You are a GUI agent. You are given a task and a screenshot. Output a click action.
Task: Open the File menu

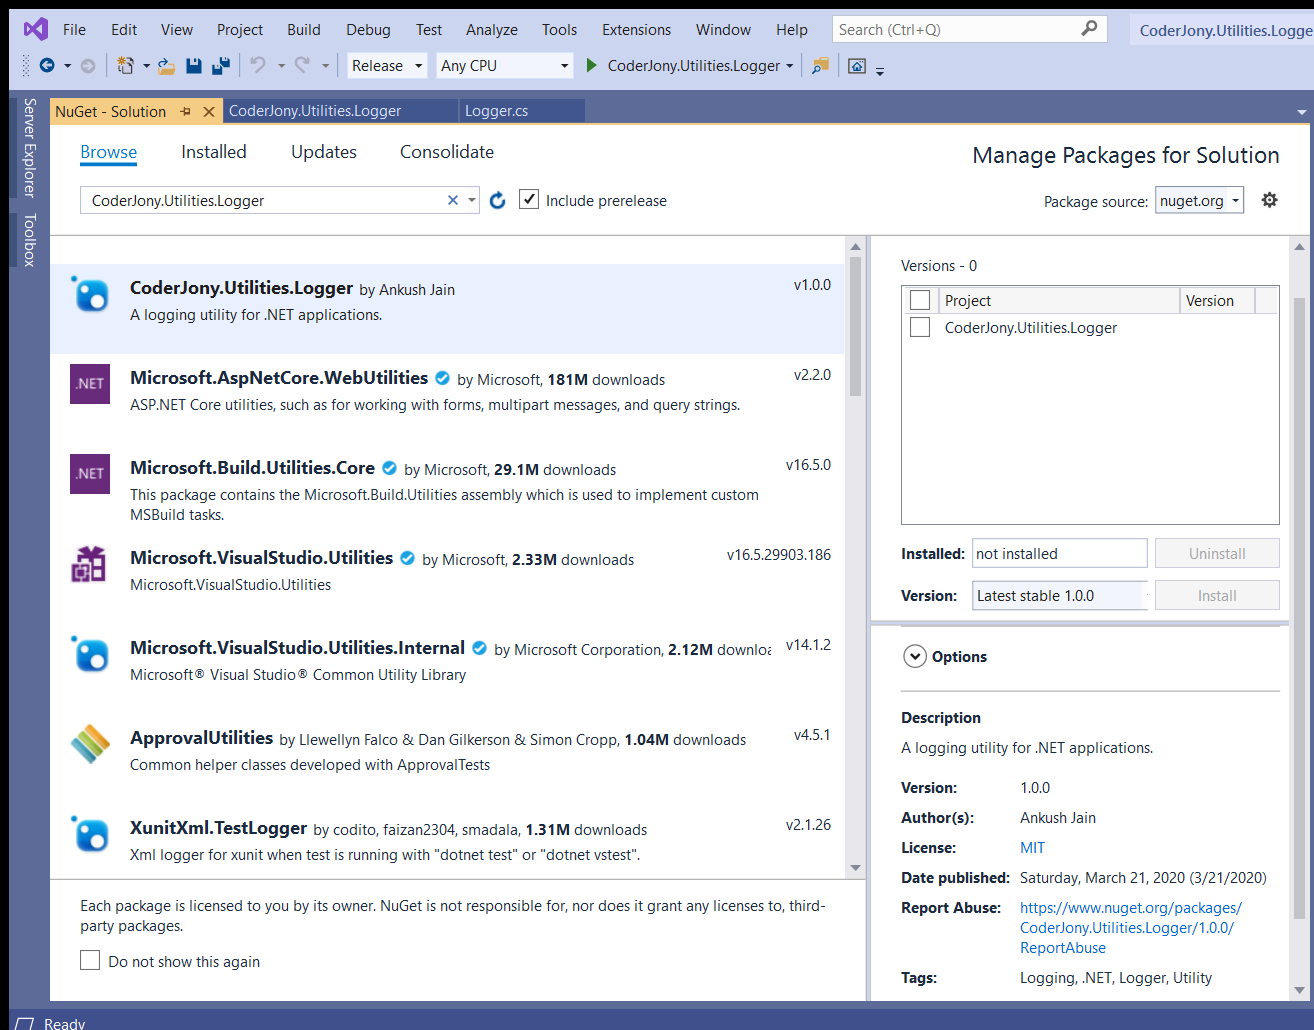[x=74, y=29]
